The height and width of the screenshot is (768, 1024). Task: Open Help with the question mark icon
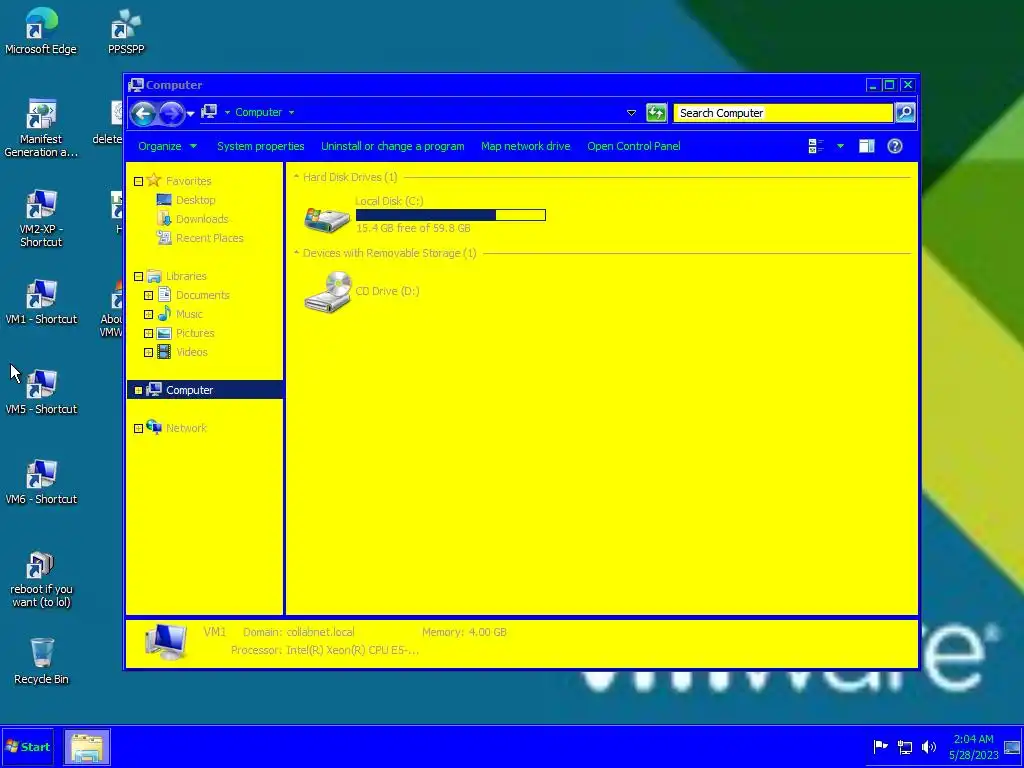tap(895, 146)
